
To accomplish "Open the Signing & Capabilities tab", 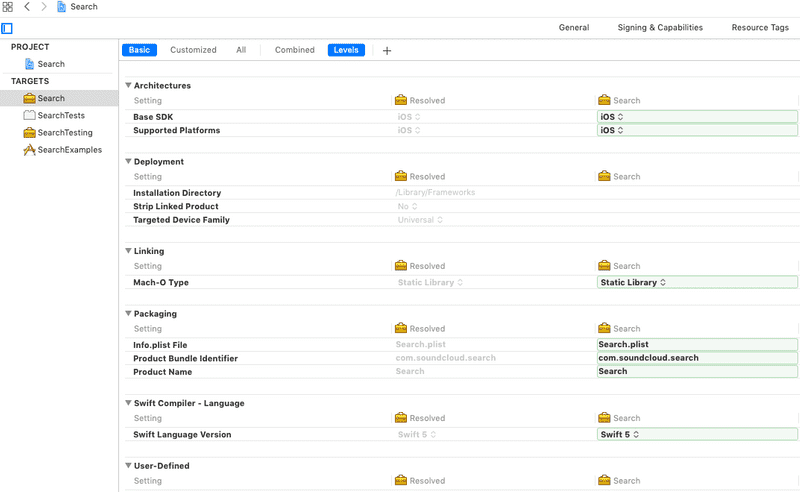I will pyautogui.click(x=660, y=28).
